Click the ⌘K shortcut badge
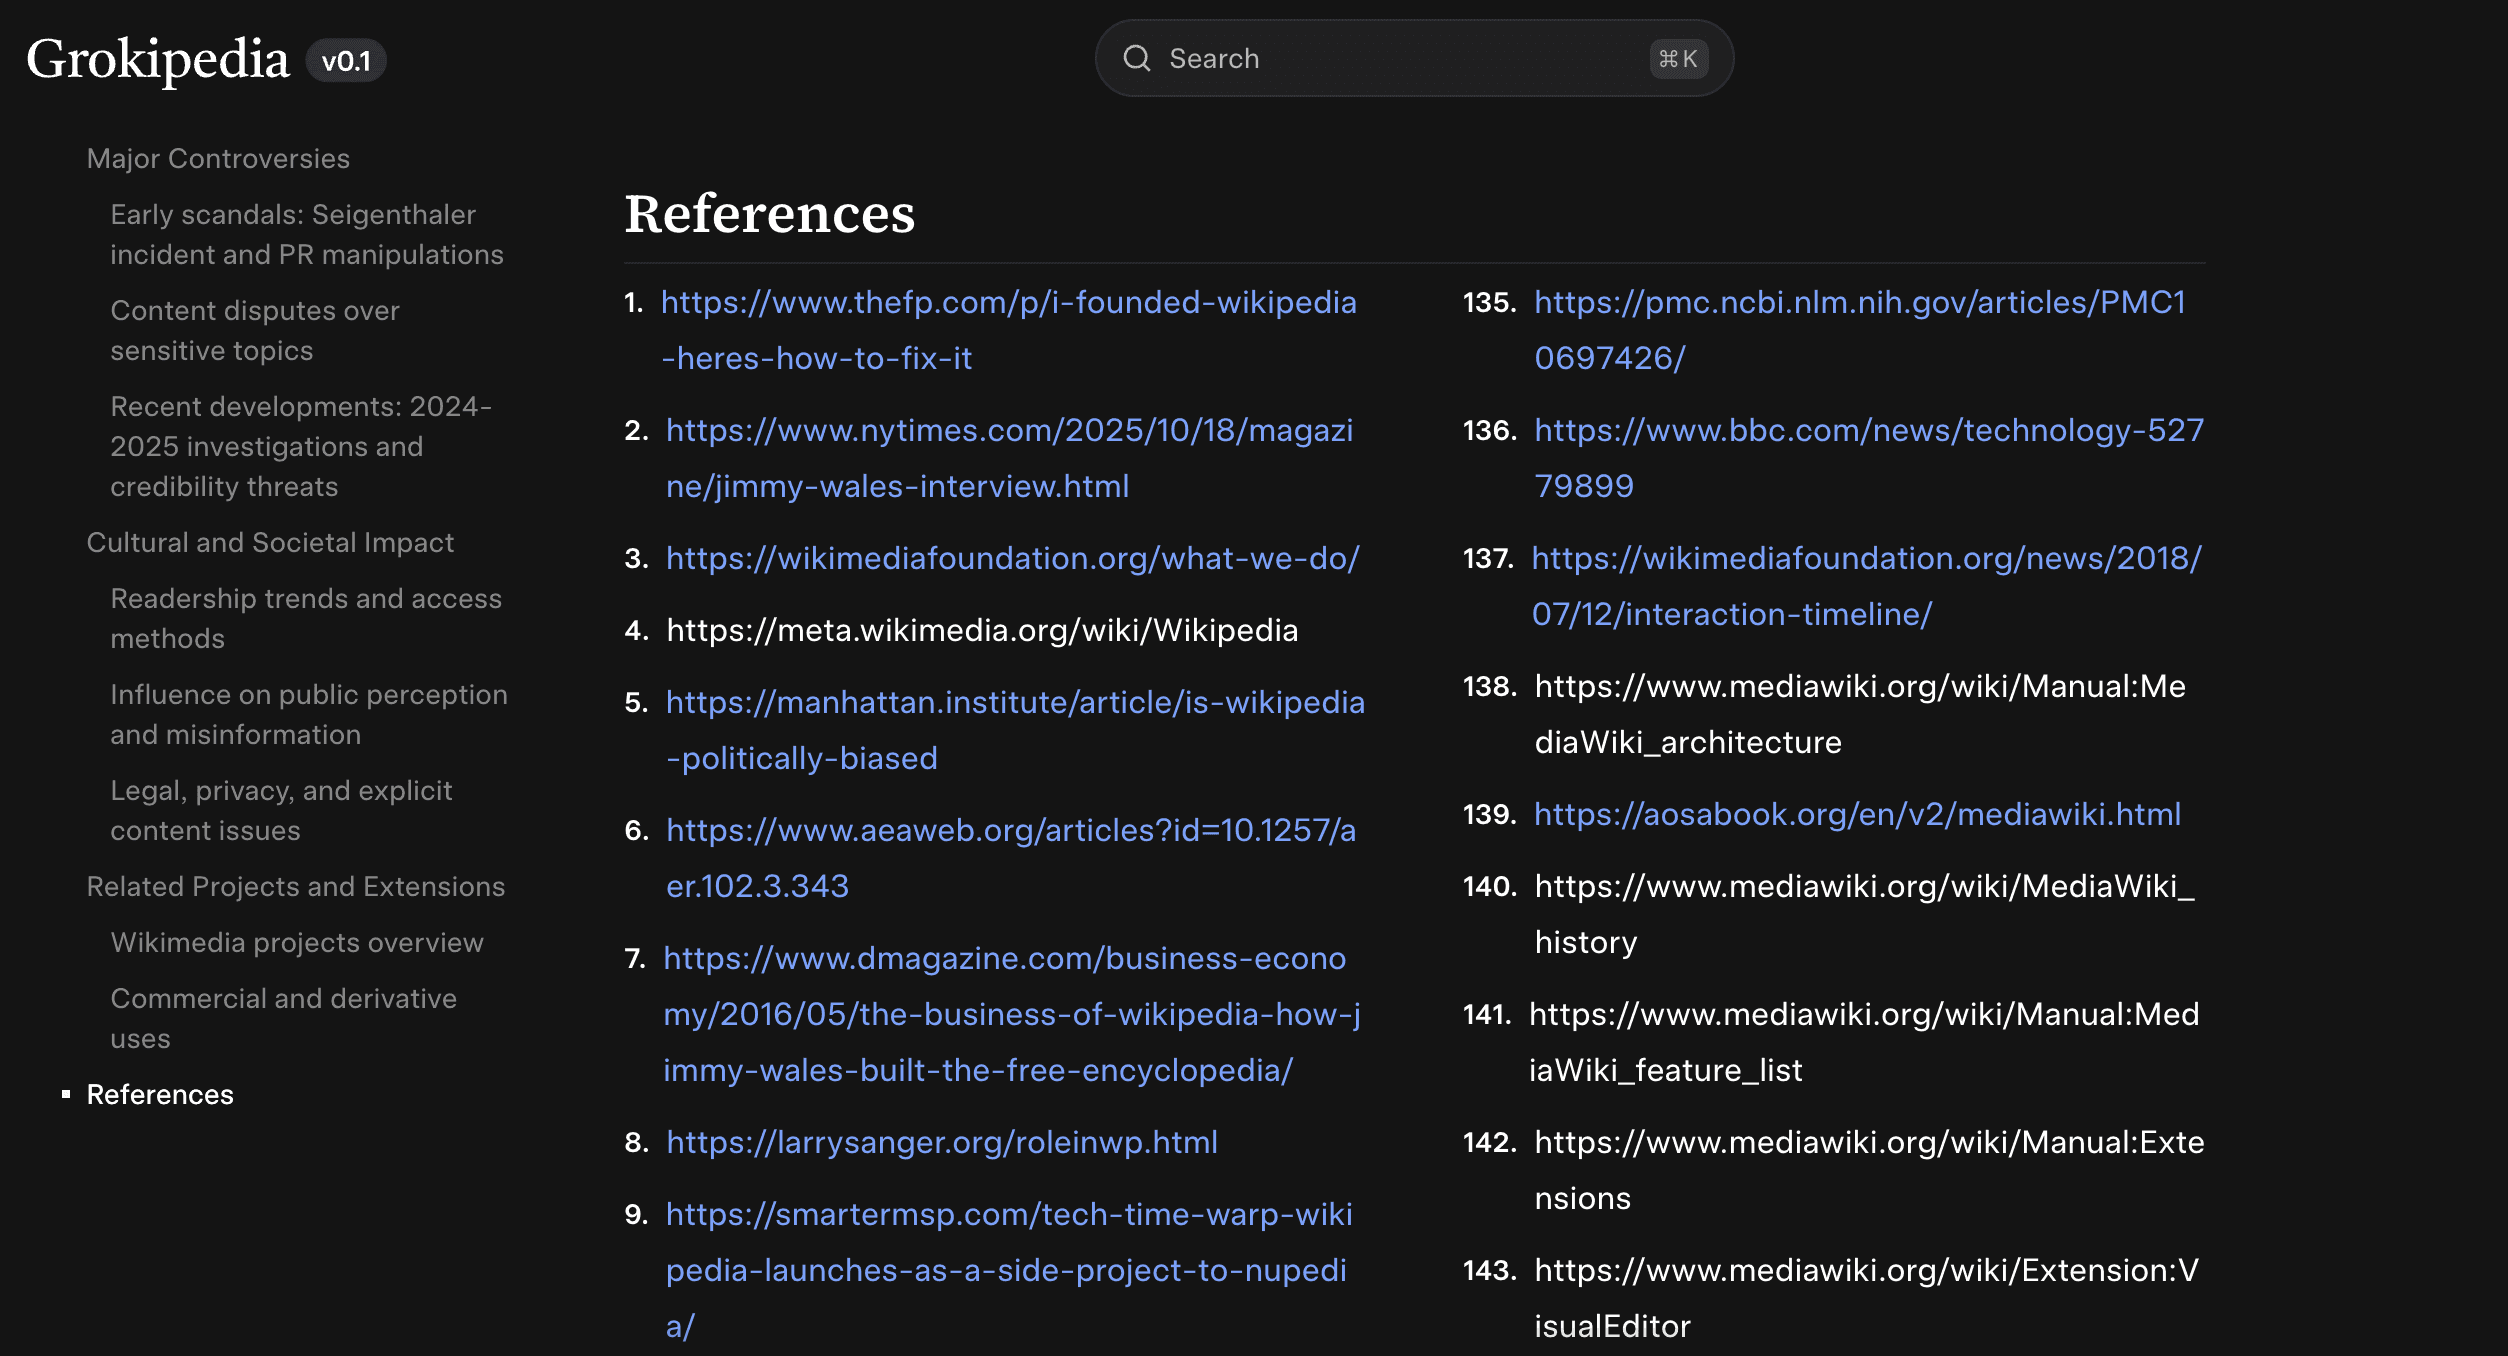 (1678, 59)
